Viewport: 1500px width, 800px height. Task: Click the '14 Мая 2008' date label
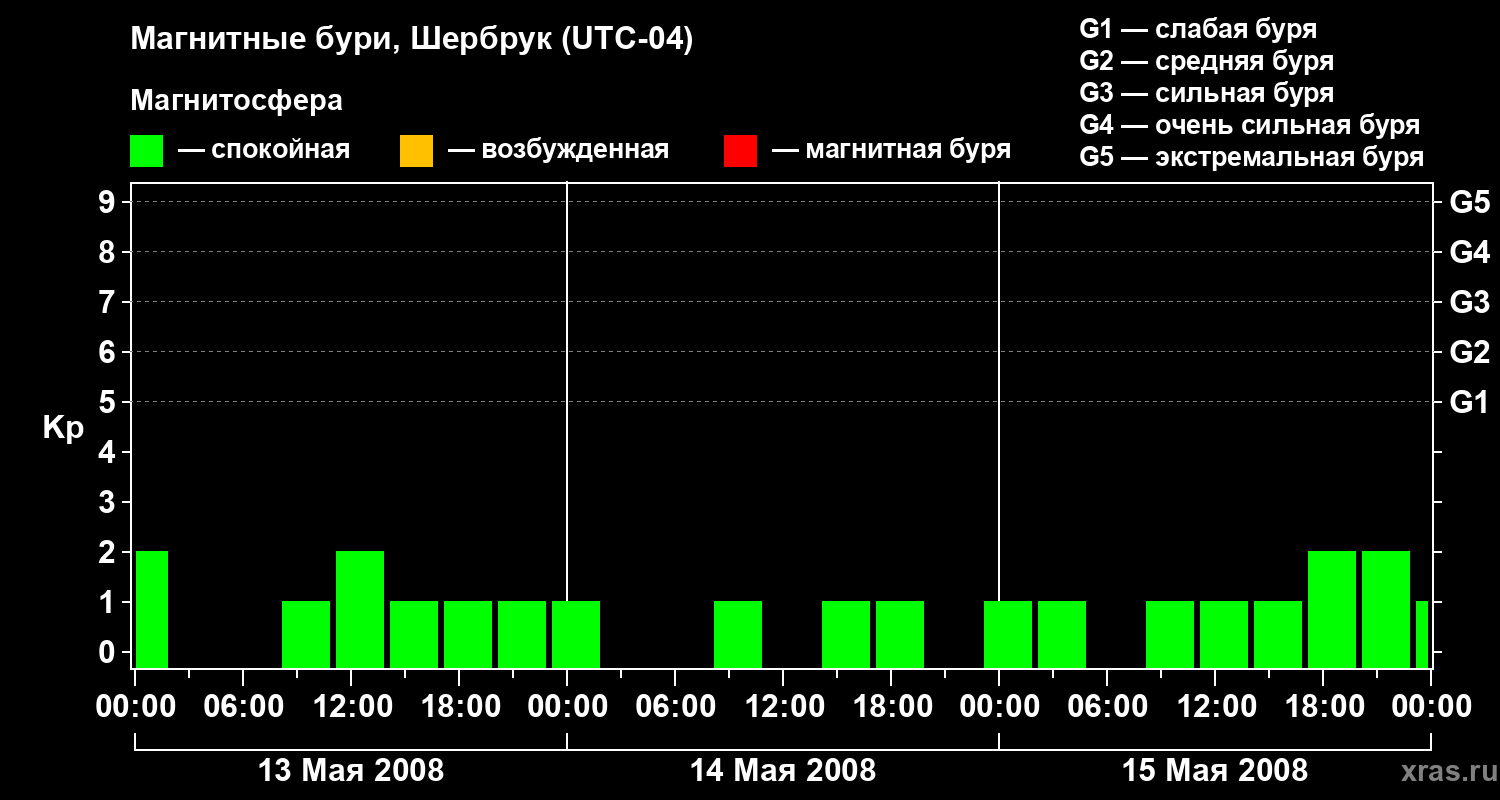pos(783,771)
